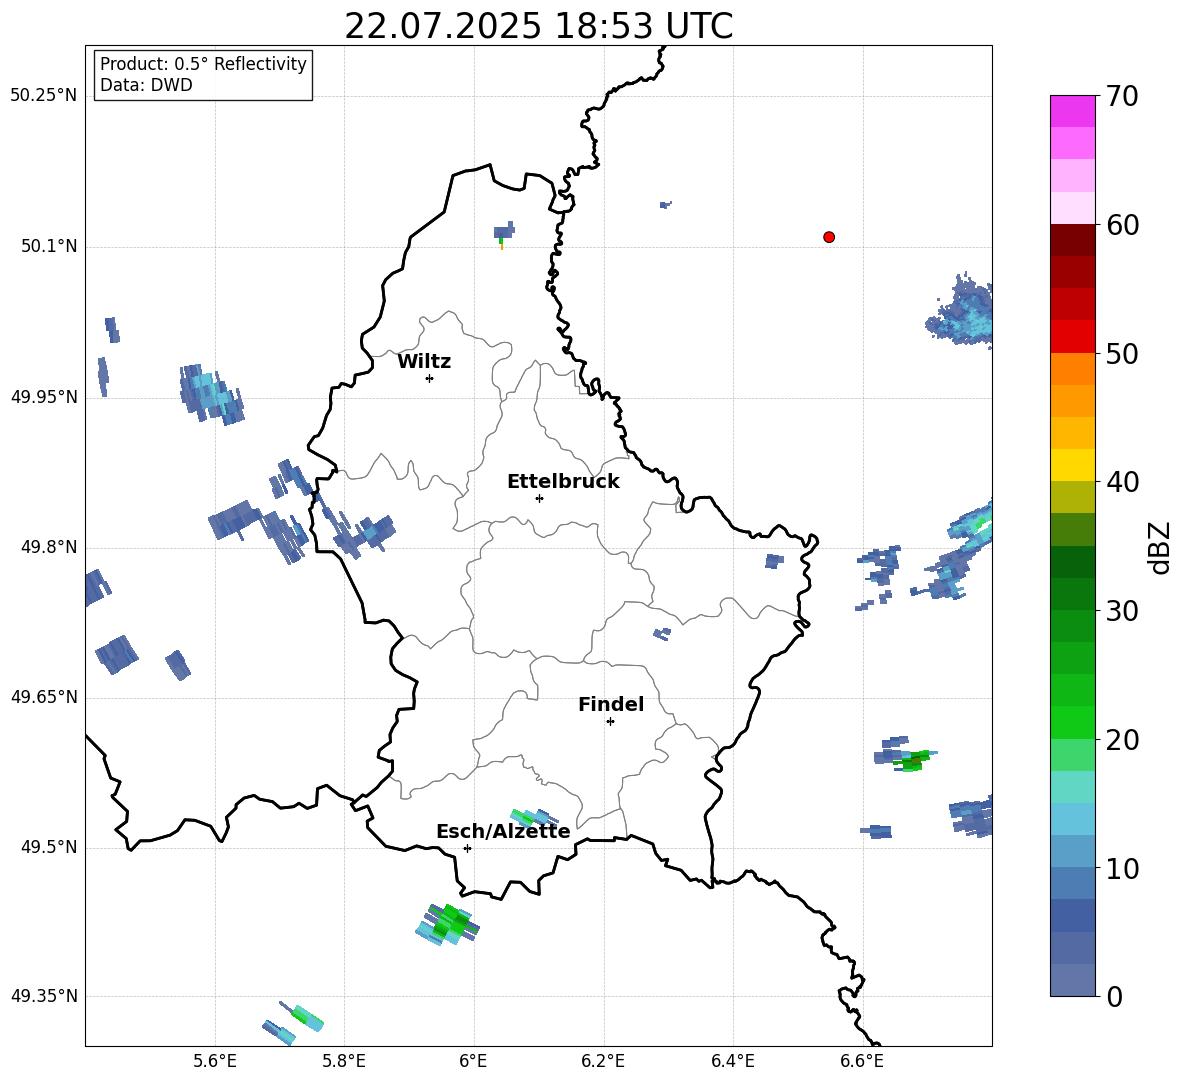The width and height of the screenshot is (1184, 1081).
Task: Click the Wiltz city label
Action: click(424, 362)
